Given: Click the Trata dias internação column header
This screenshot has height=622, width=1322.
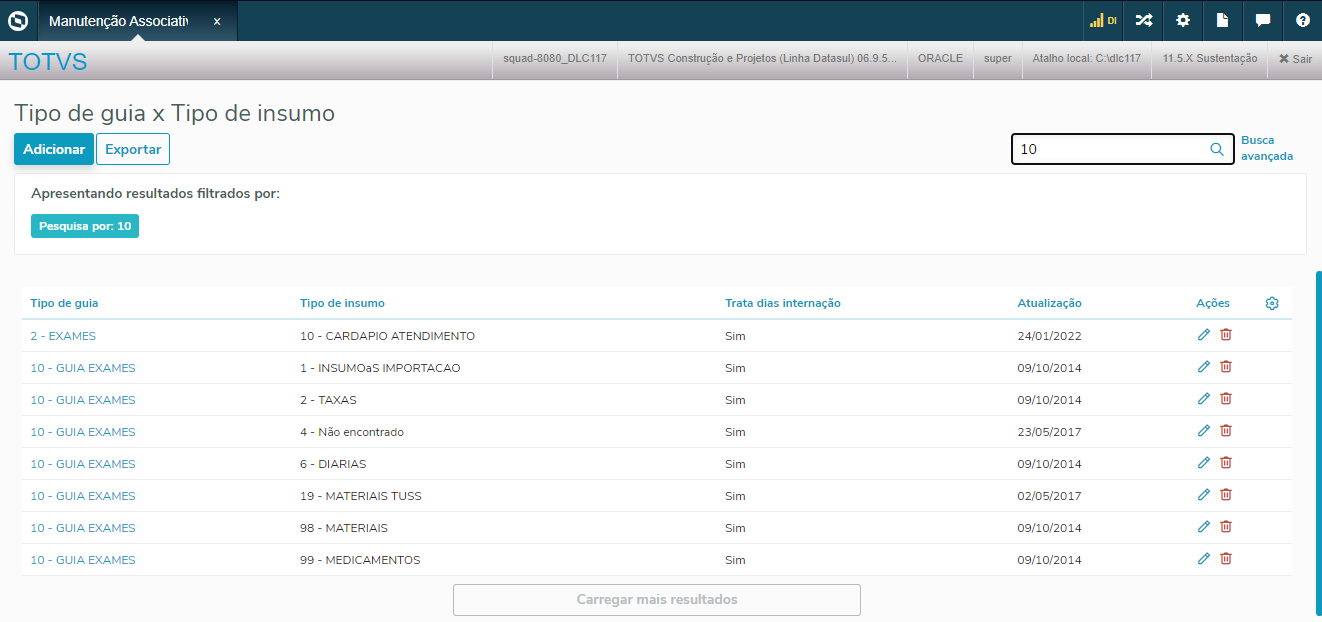Looking at the screenshot, I should 783,303.
